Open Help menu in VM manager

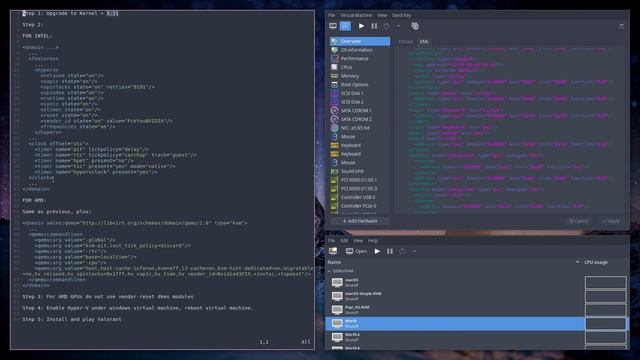(x=373, y=240)
